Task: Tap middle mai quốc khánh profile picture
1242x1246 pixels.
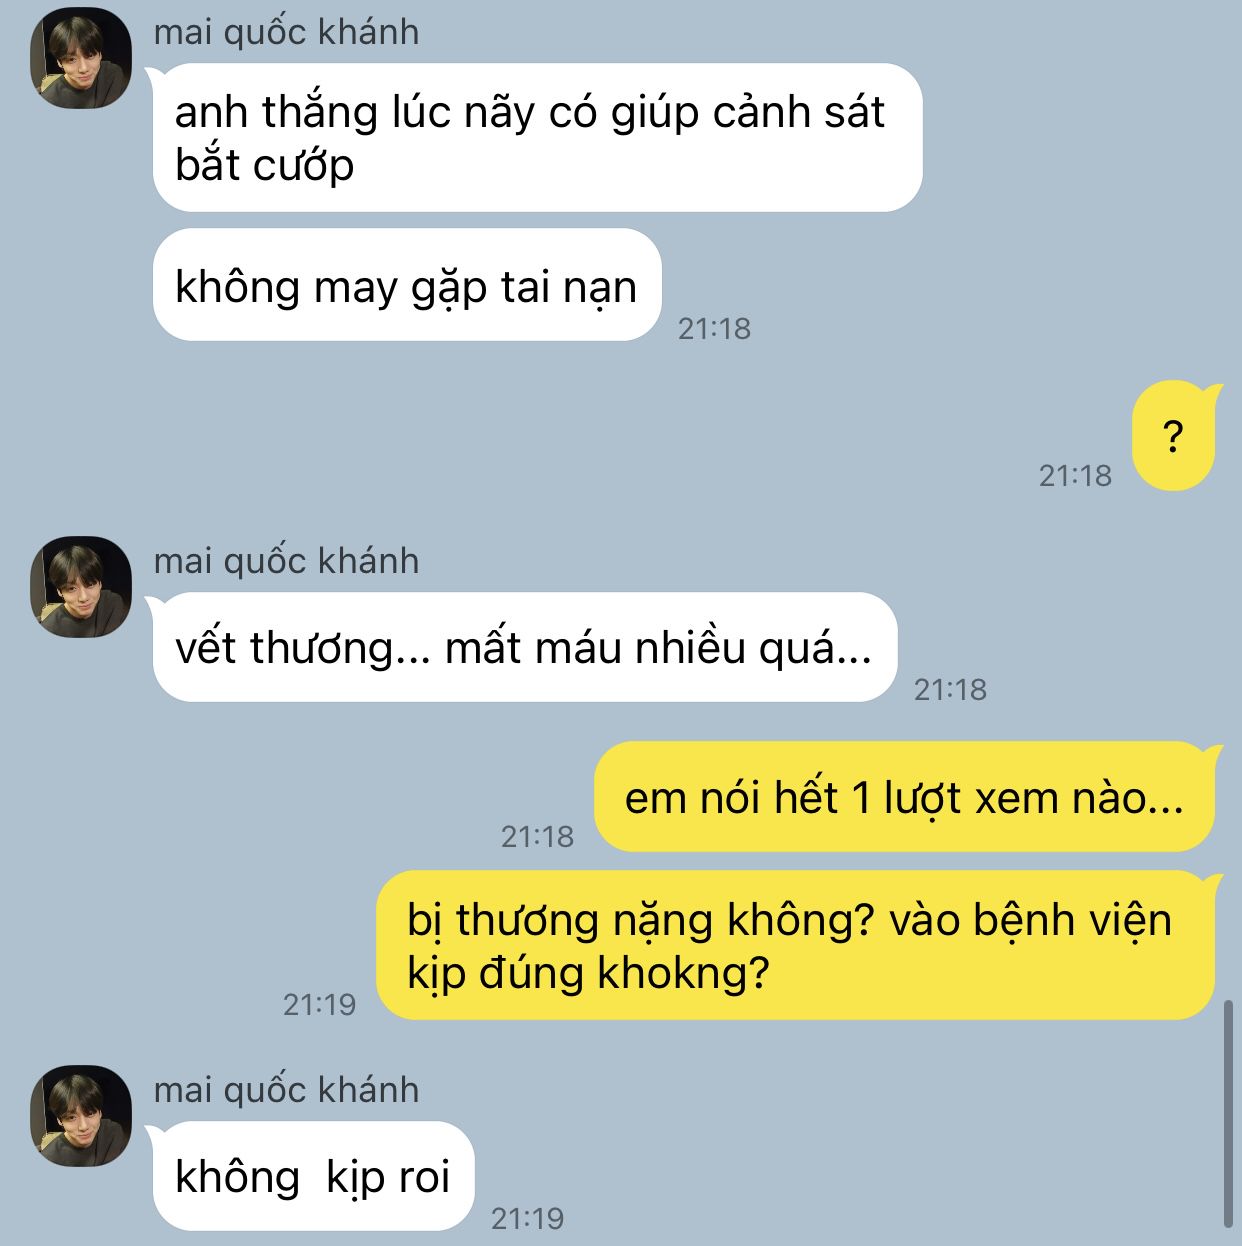Action: pyautogui.click(x=81, y=587)
